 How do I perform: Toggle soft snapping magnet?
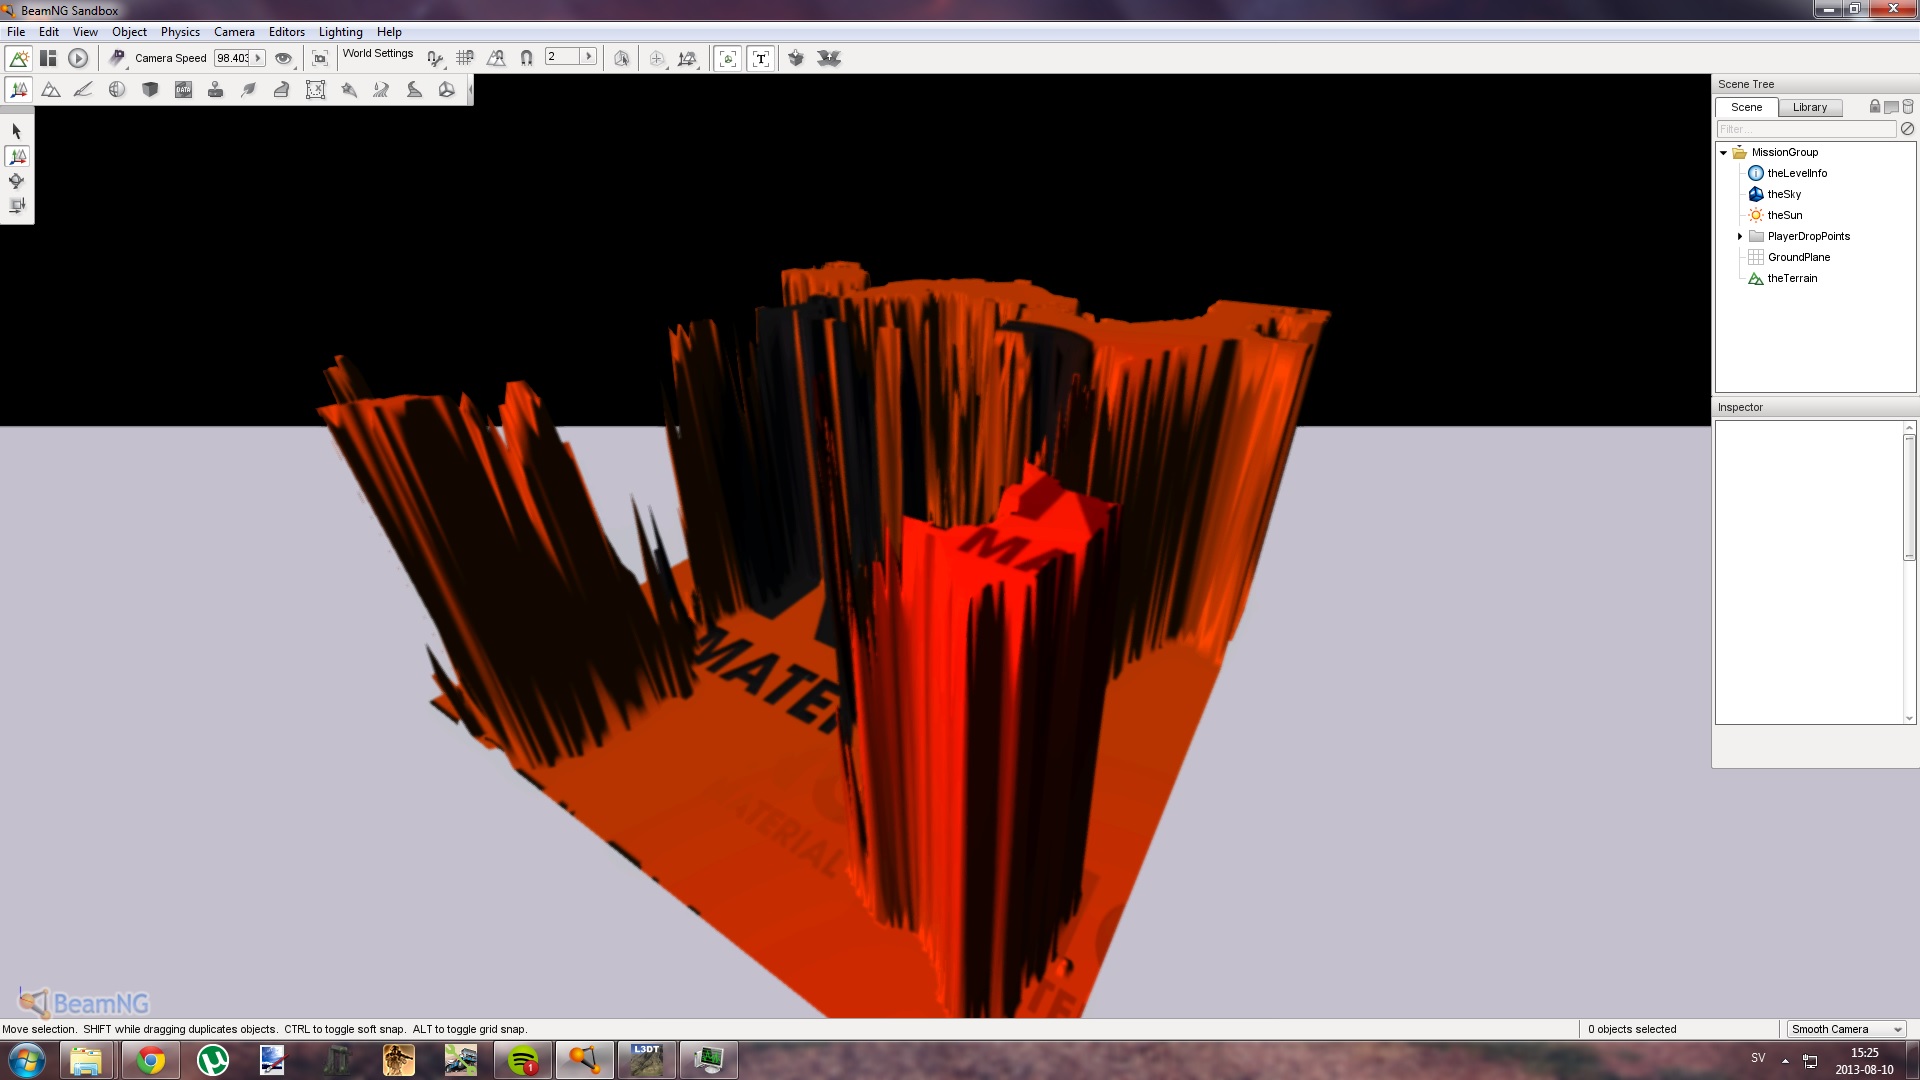[526, 58]
